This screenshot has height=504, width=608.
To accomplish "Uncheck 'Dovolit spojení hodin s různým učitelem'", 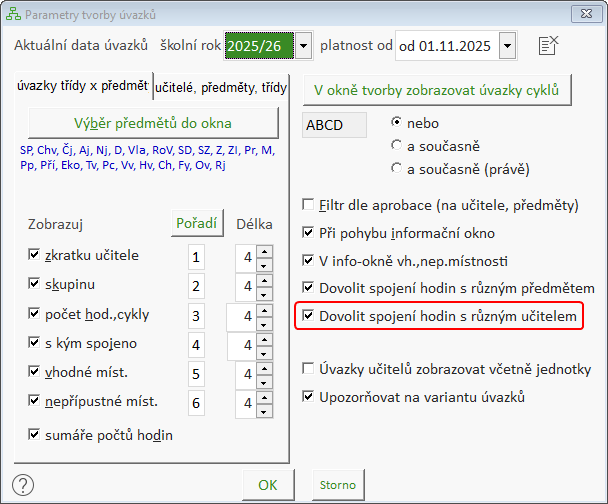I will [x=310, y=317].
